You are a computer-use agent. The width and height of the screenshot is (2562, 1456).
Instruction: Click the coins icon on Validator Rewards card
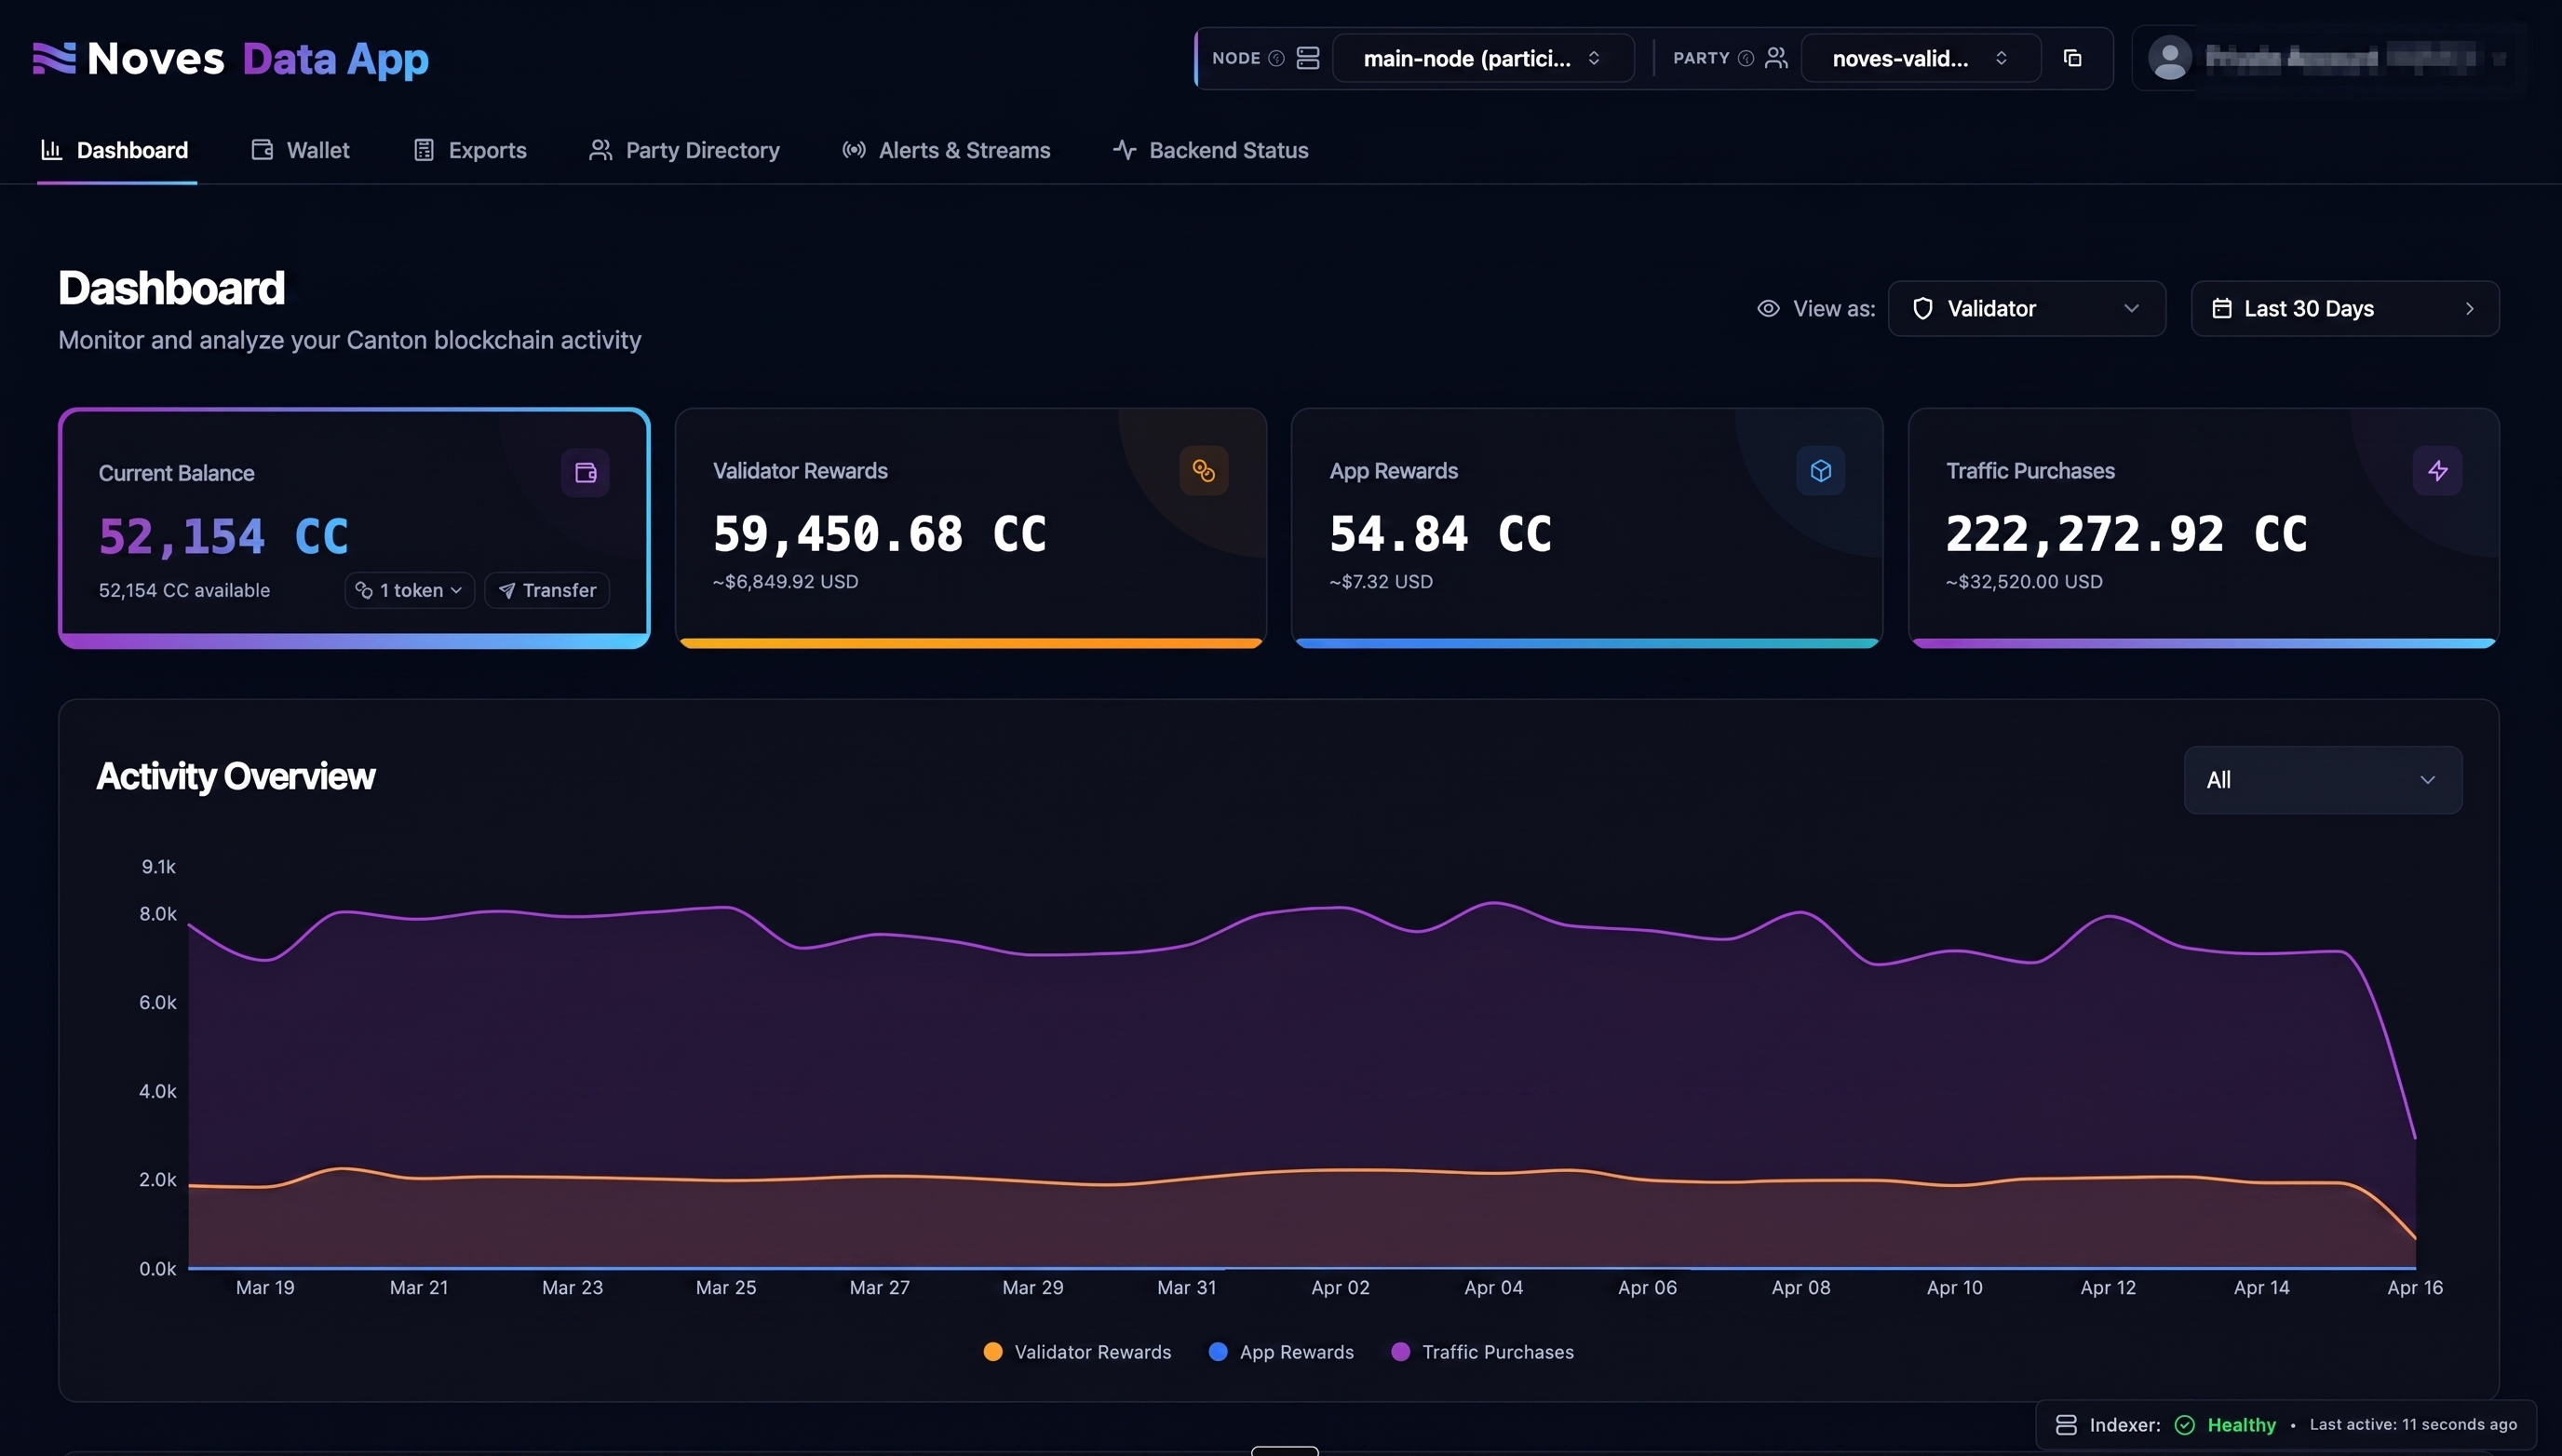point(1203,469)
